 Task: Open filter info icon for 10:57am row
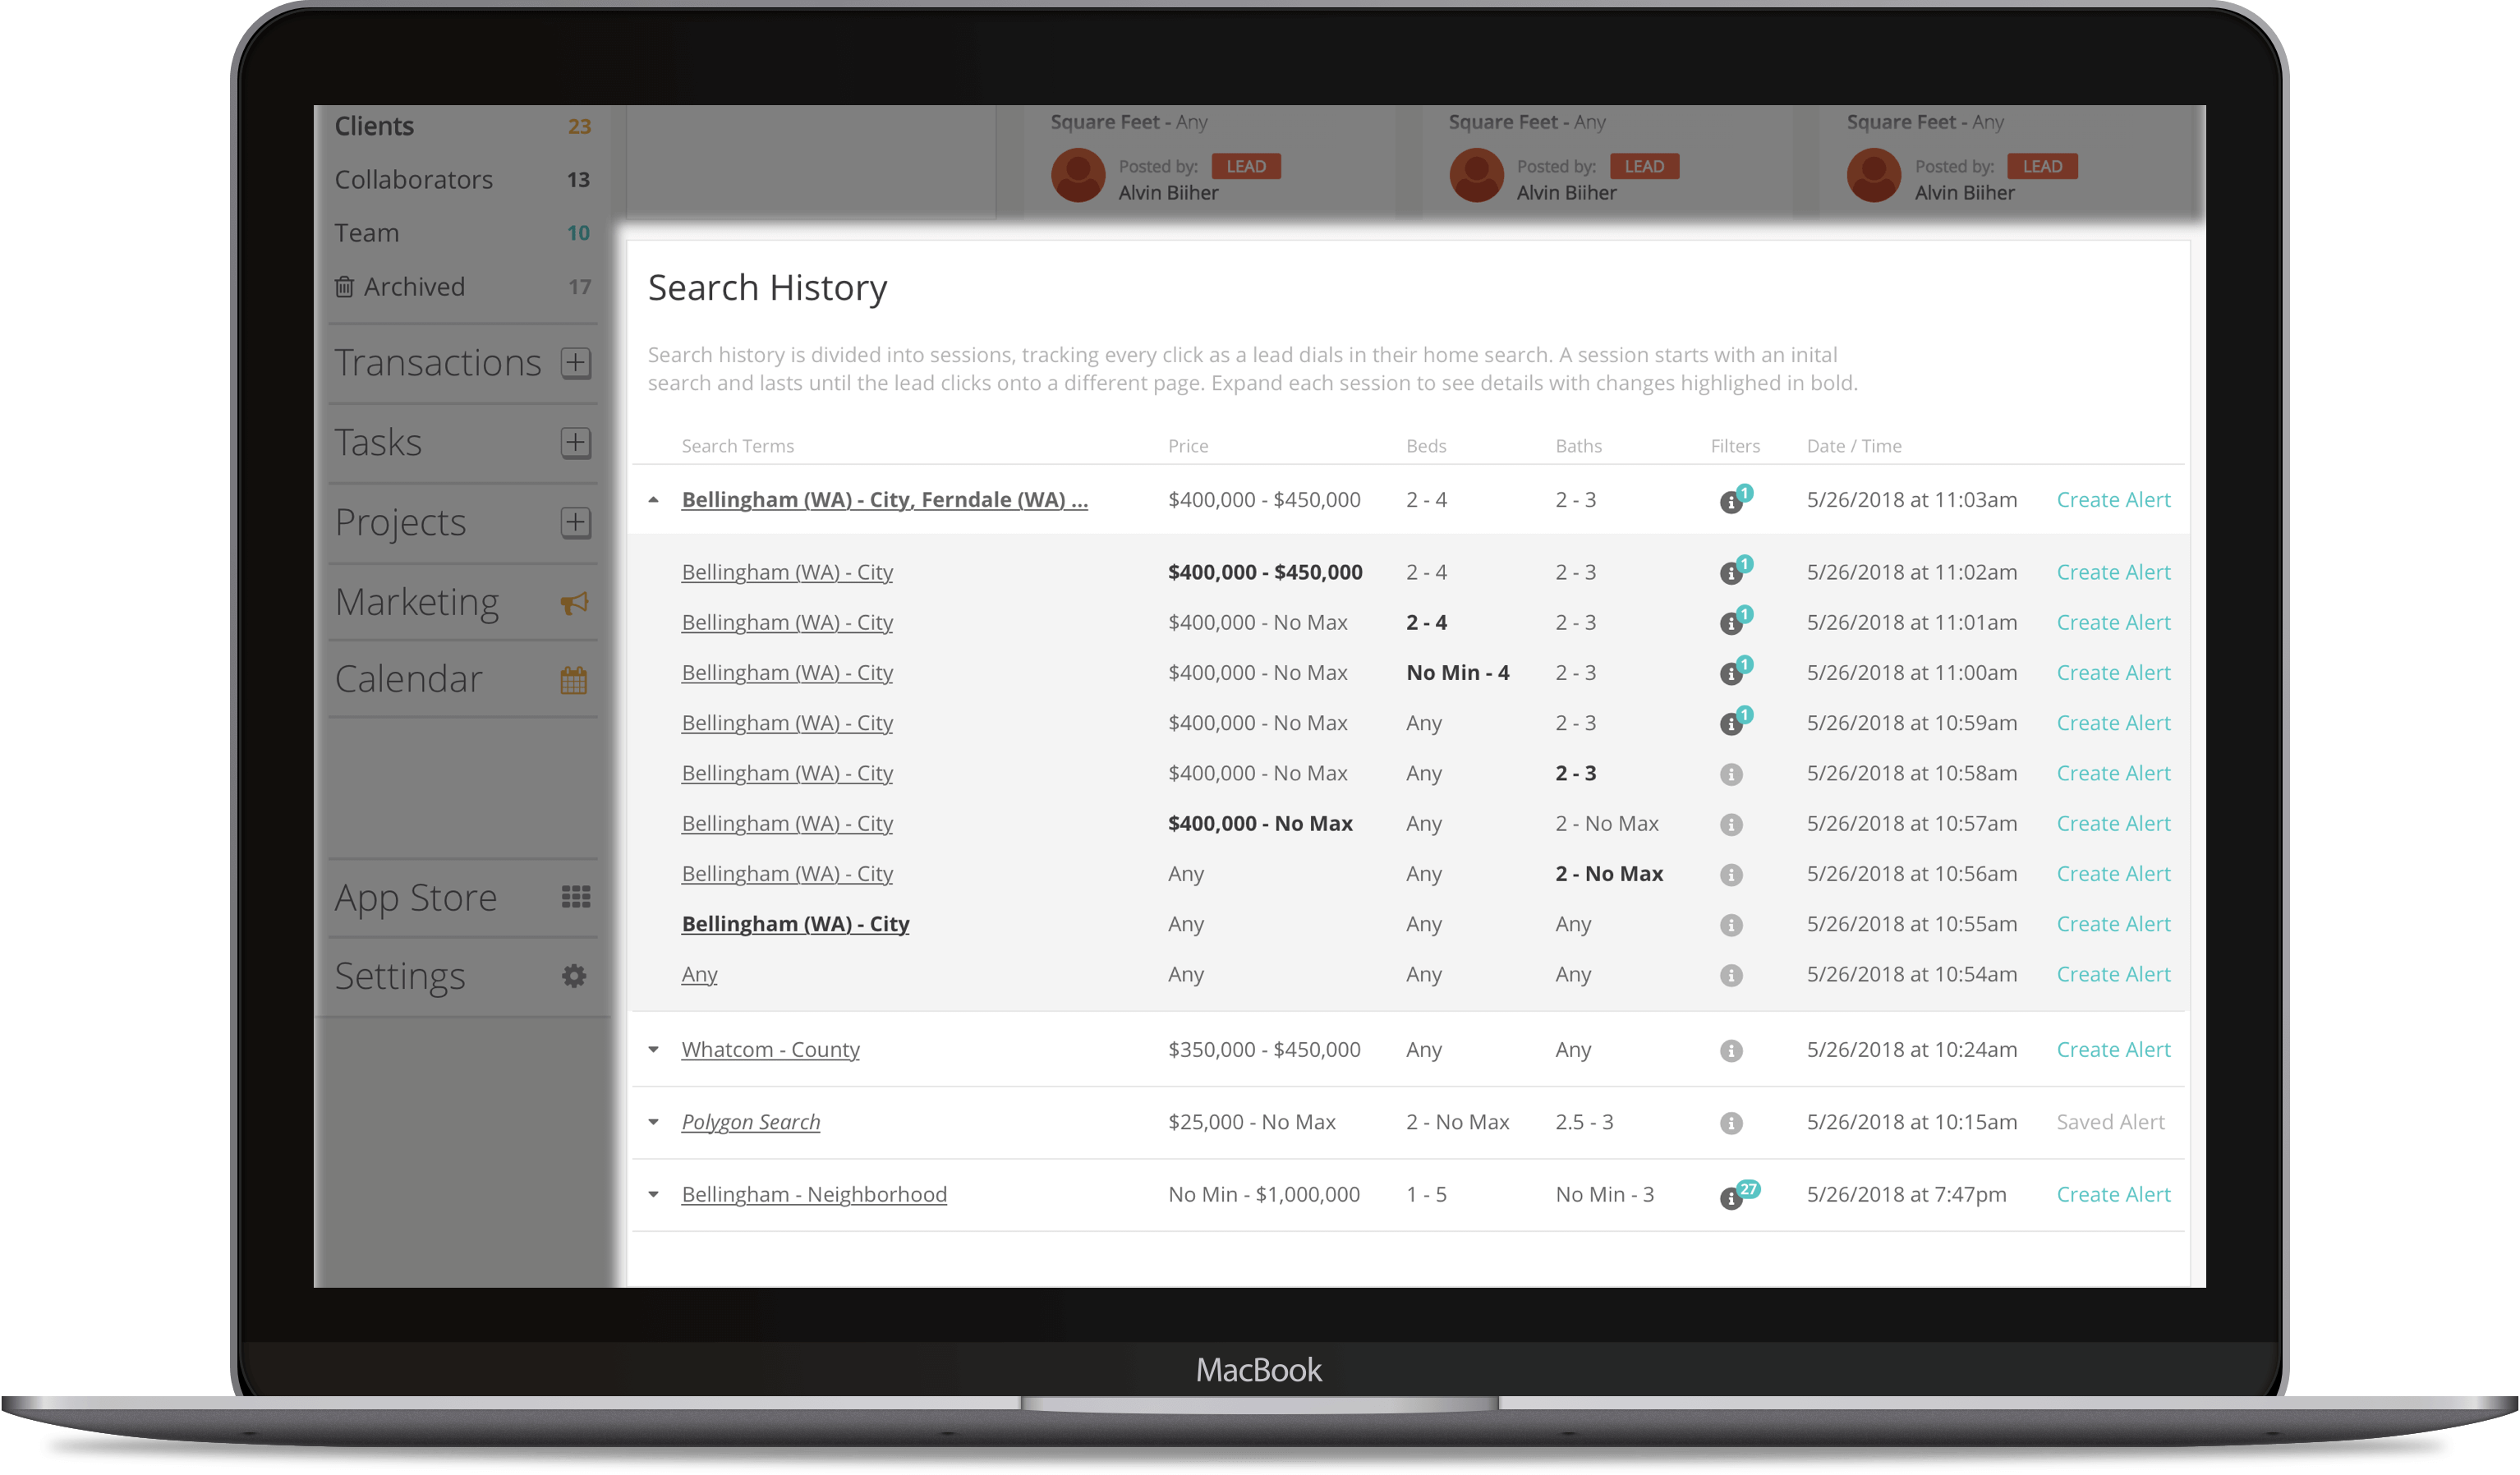click(1731, 824)
